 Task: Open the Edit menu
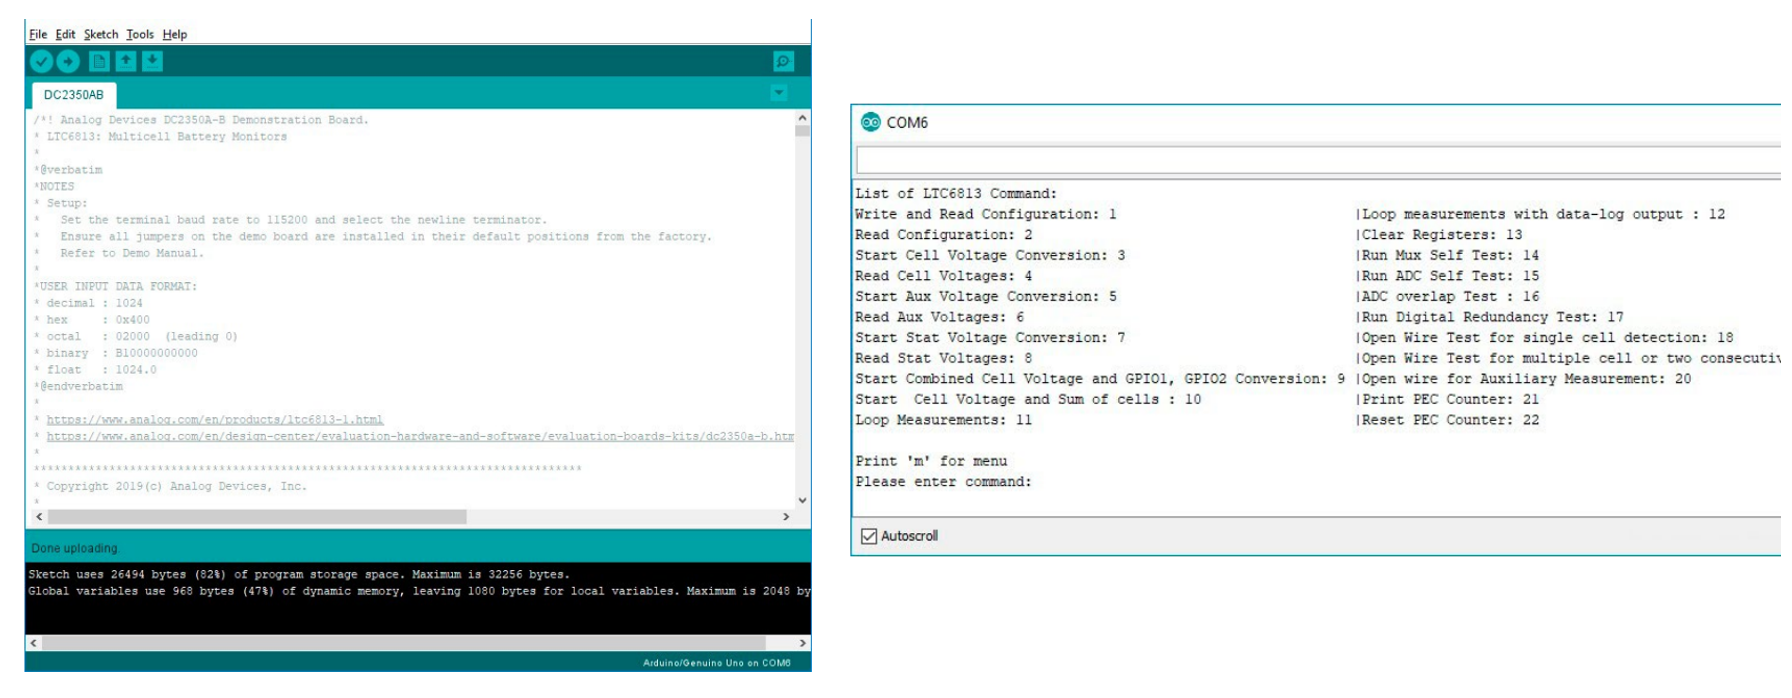coord(65,34)
